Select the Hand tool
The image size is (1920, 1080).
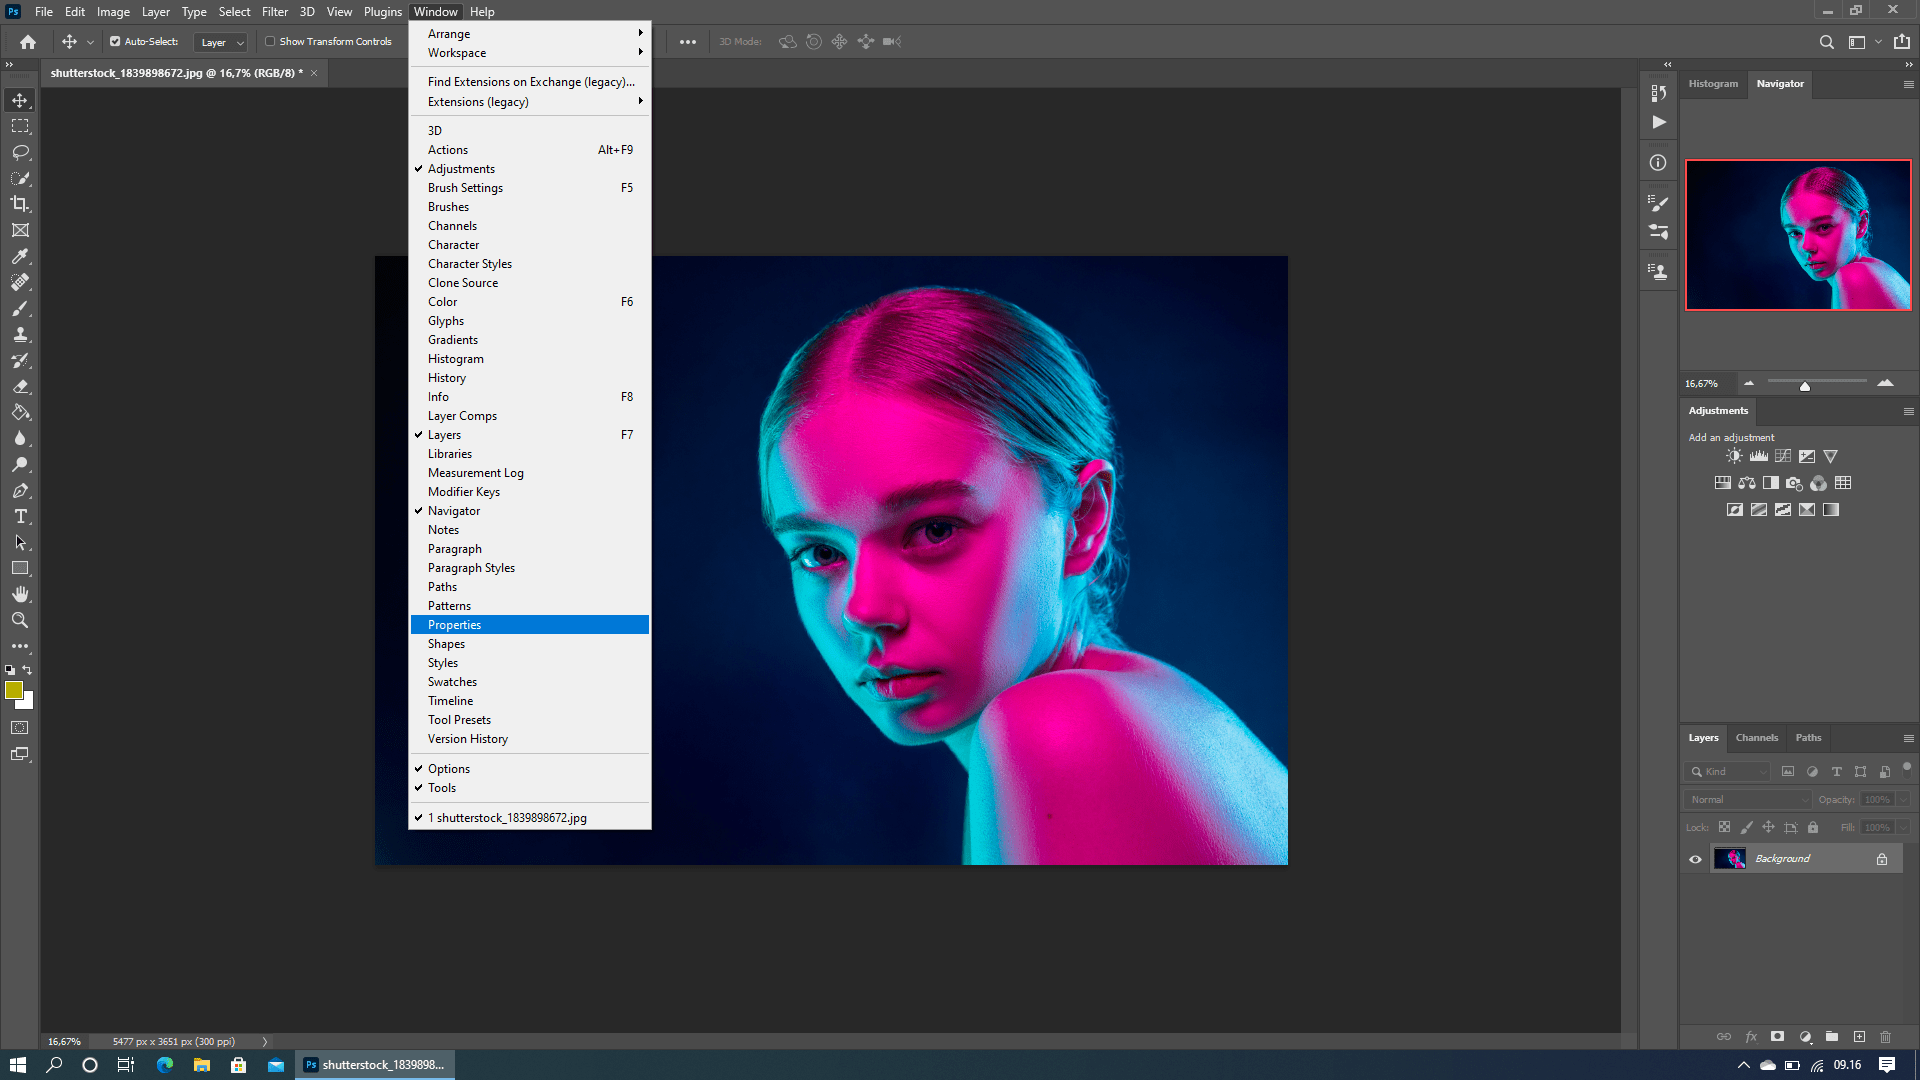pos(20,594)
